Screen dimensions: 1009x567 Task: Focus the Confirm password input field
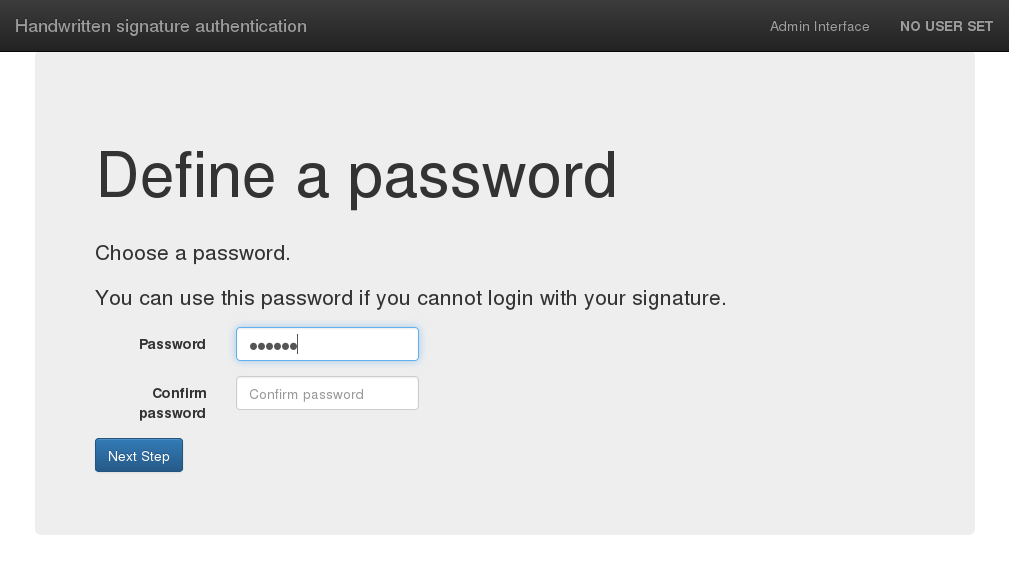tap(327, 393)
